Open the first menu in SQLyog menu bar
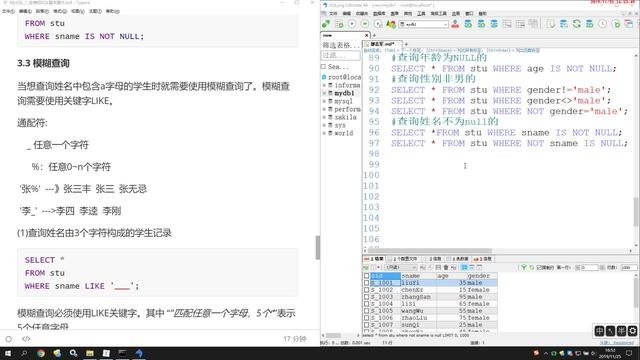Screen dimensions: 640x360 [333, 13]
